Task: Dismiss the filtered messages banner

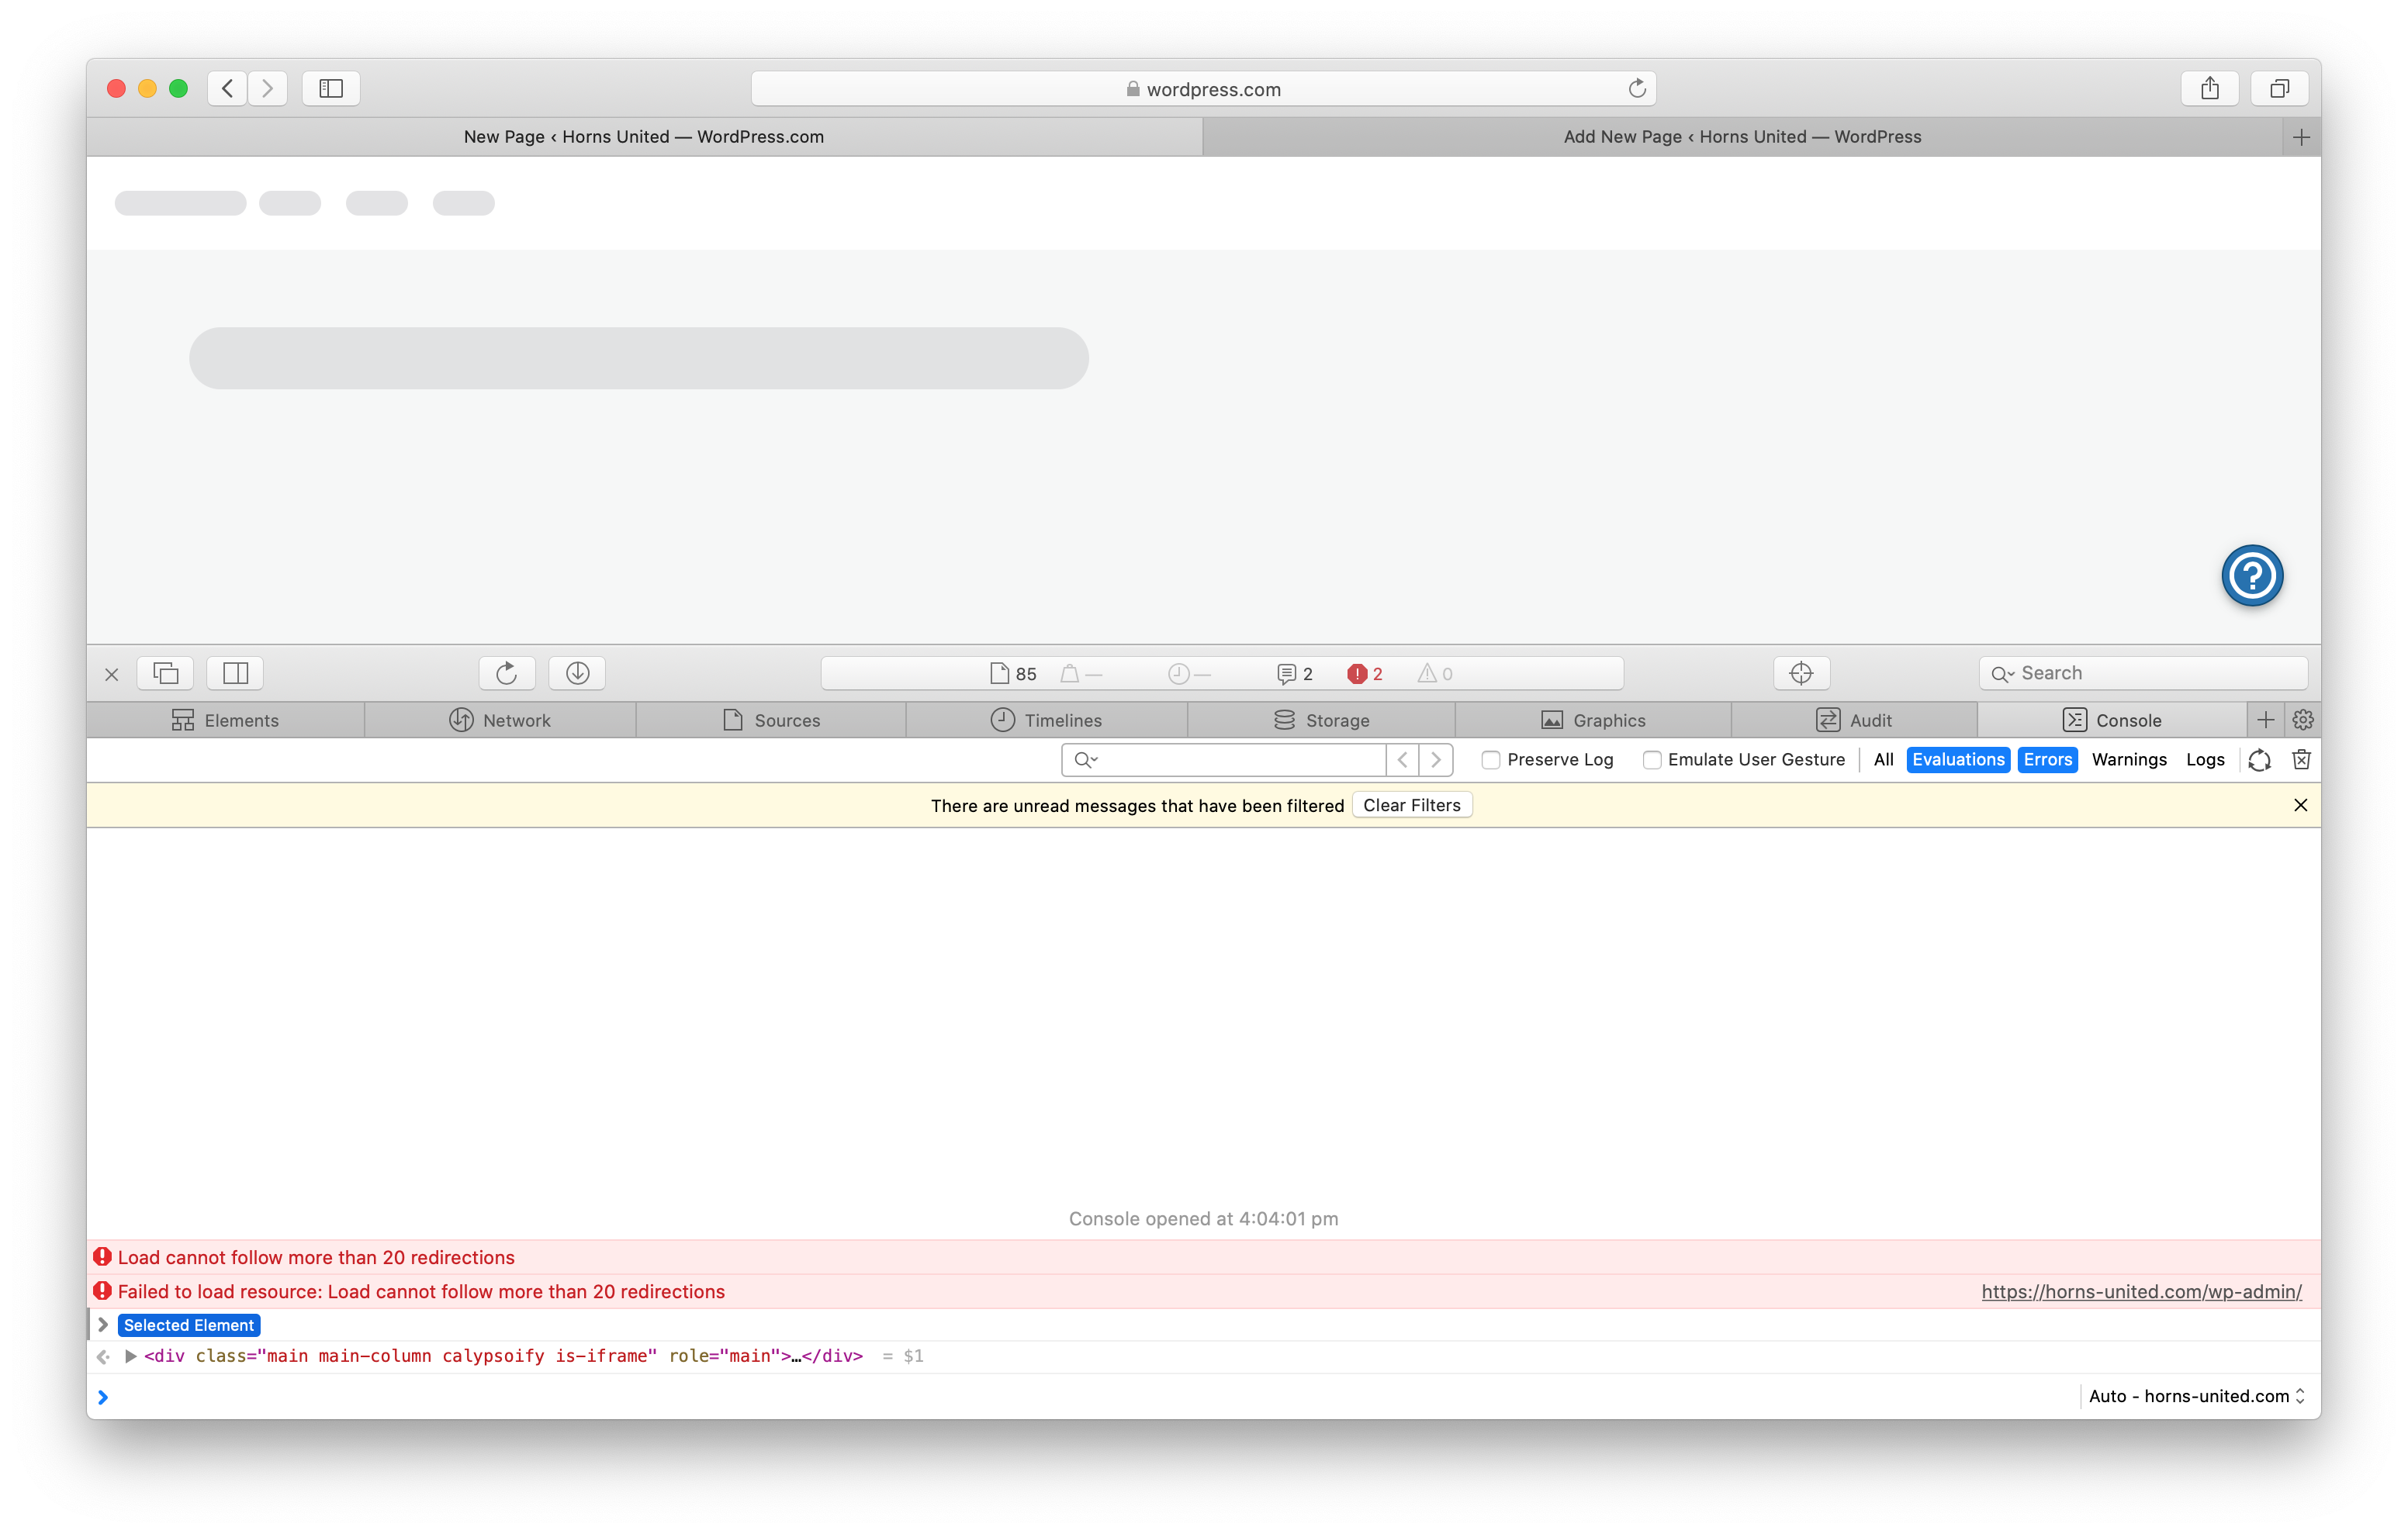Action: click(2300, 805)
